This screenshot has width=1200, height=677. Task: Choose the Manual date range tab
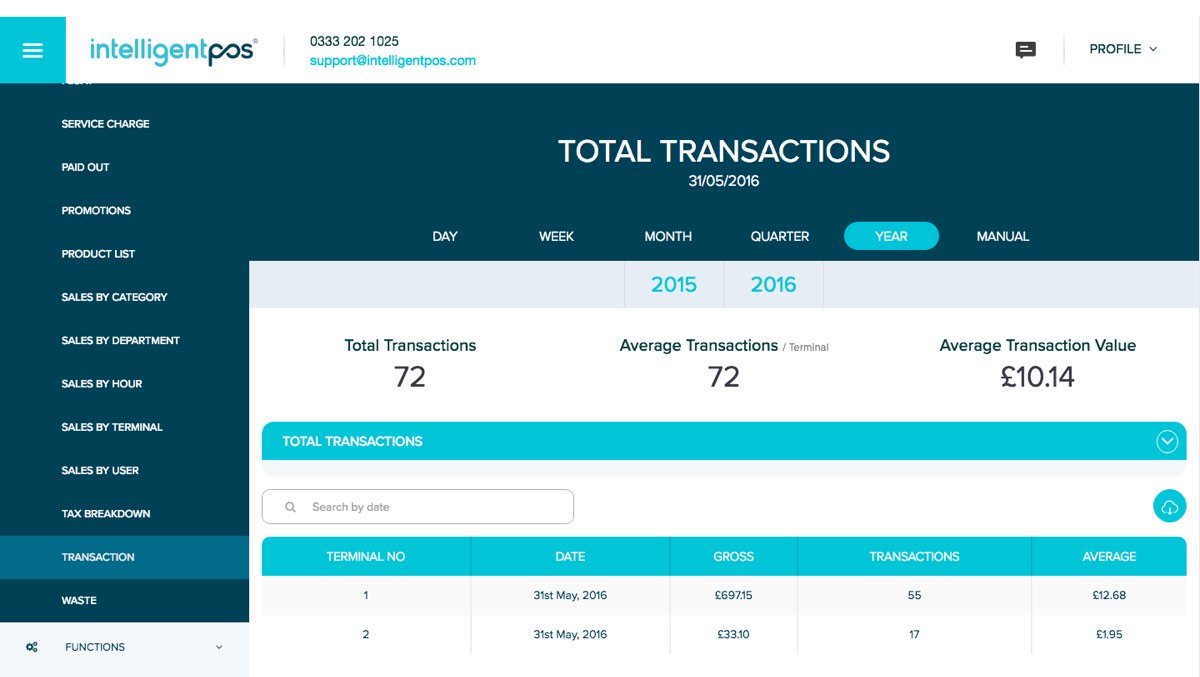click(1002, 236)
